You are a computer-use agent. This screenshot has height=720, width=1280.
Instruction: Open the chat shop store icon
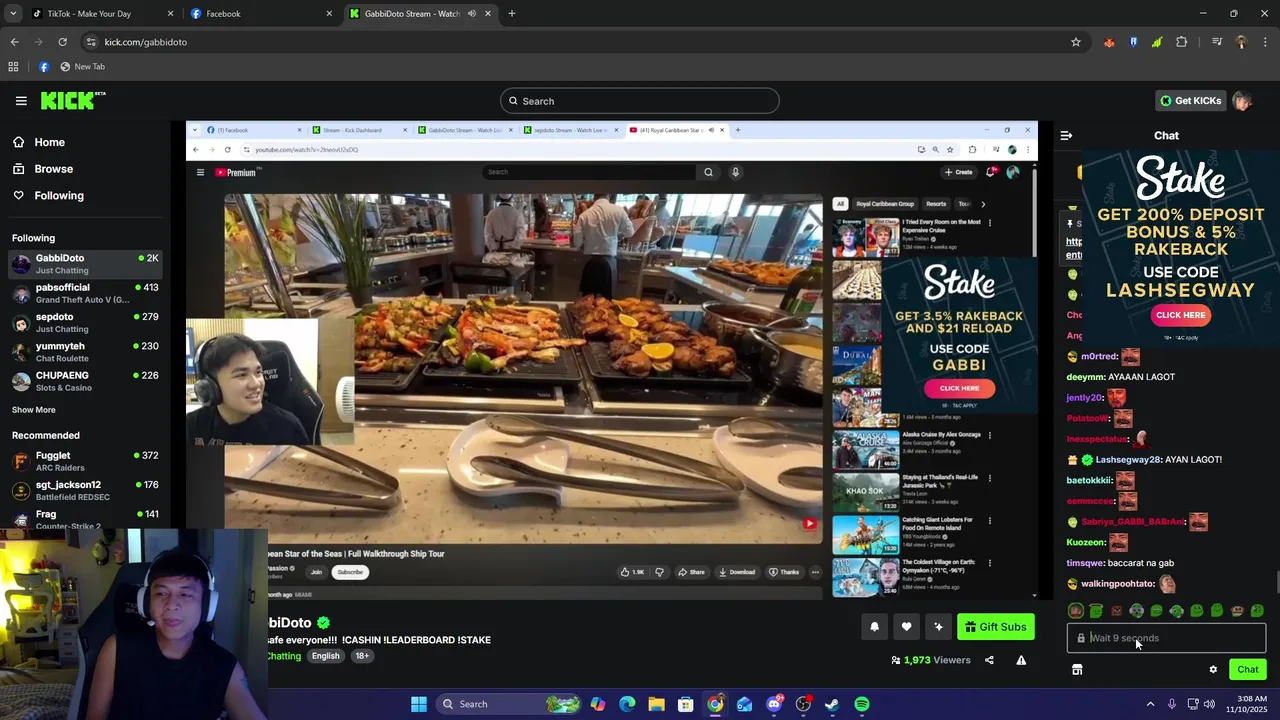click(x=1077, y=670)
